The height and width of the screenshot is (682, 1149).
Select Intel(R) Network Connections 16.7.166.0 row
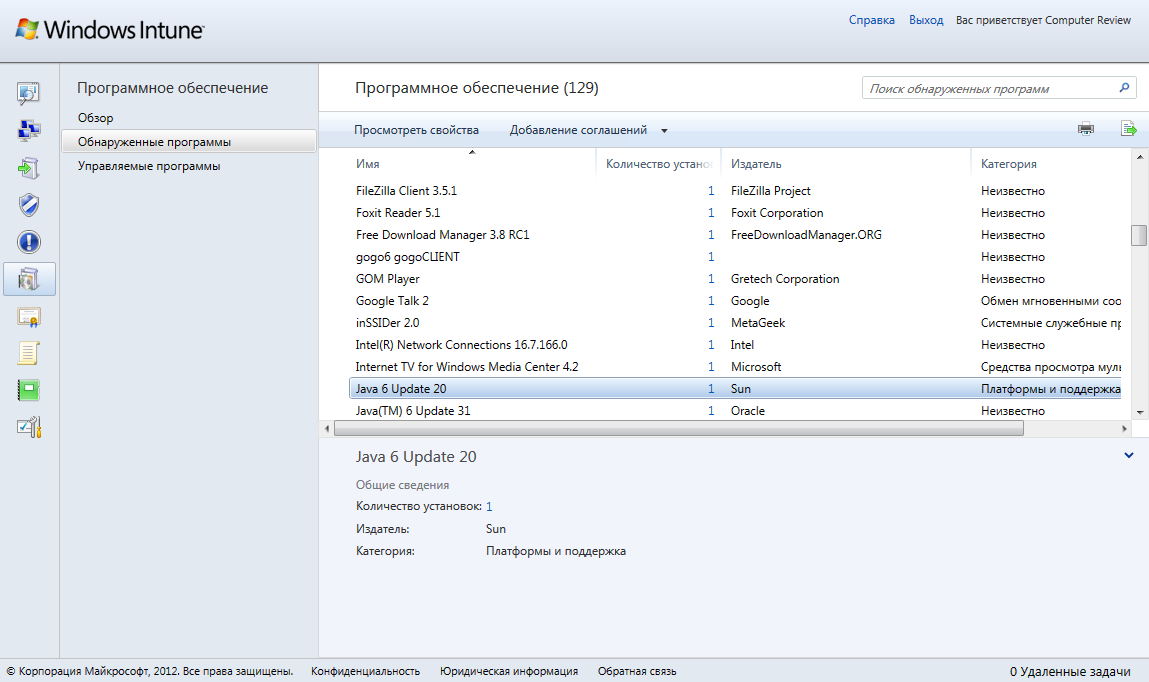click(x=735, y=344)
